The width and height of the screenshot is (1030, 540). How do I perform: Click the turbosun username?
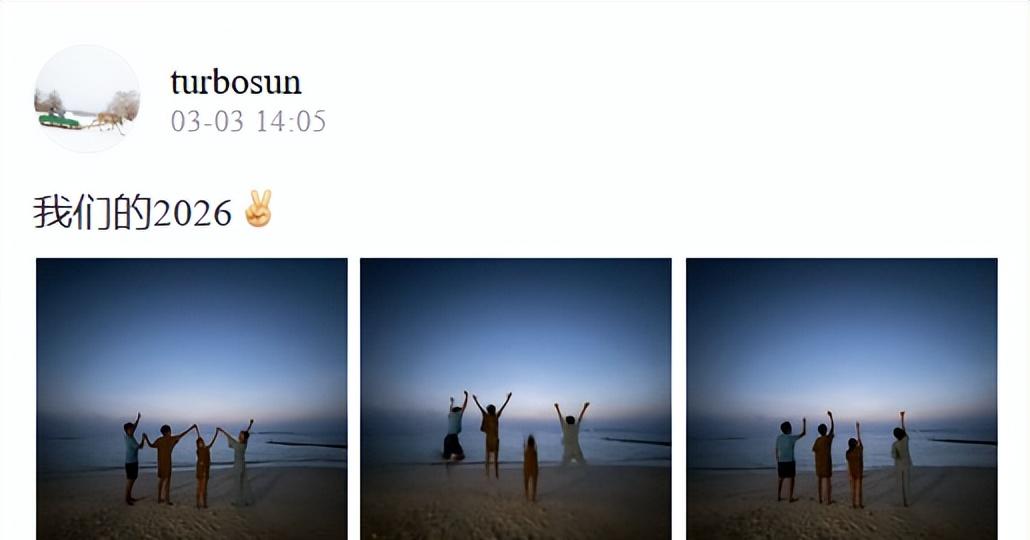[236, 82]
